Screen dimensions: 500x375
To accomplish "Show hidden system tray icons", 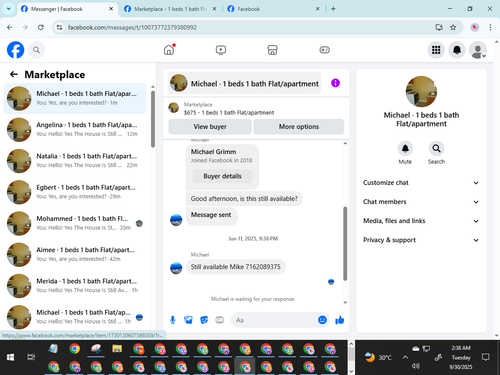I will pos(405,357).
